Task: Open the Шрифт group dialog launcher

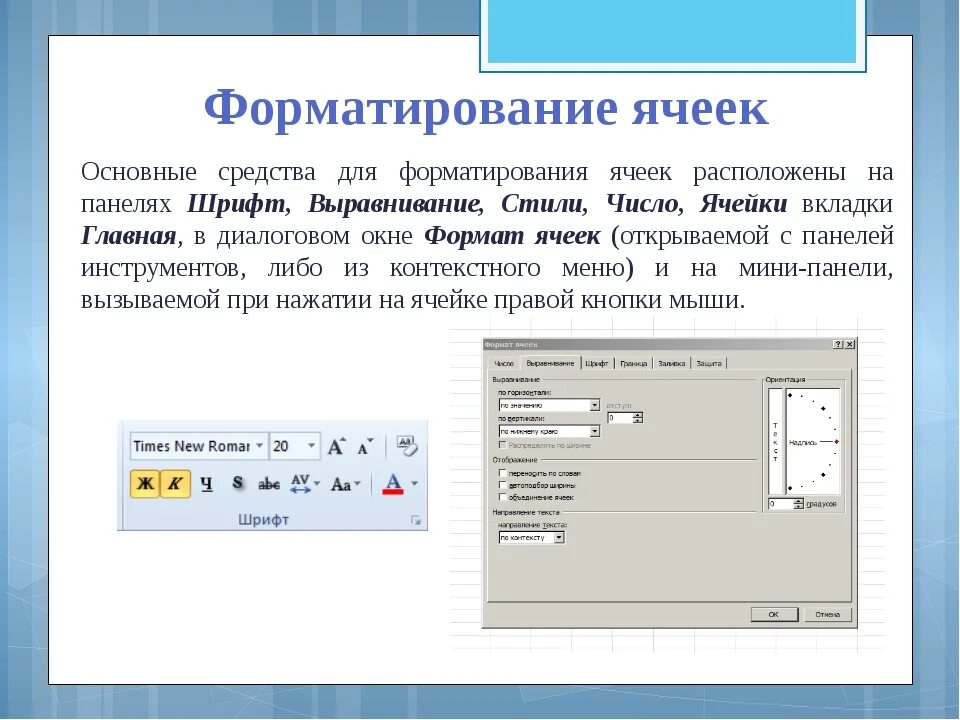Action: [416, 520]
